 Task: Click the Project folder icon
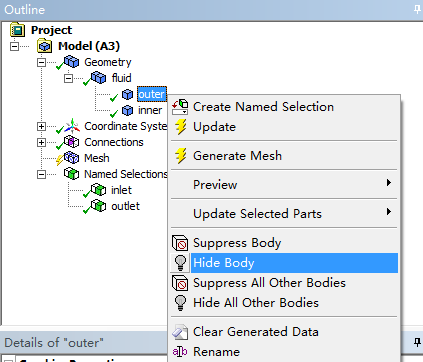click(17, 30)
